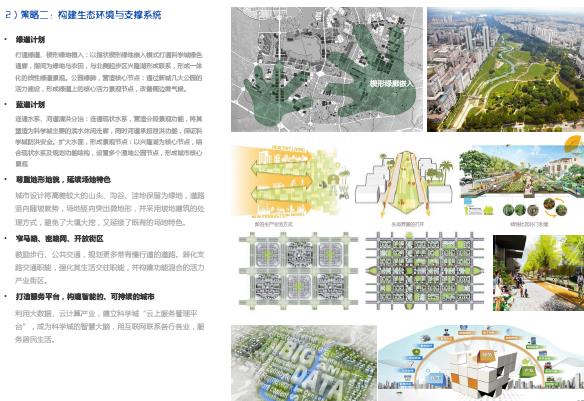The width and height of the screenshot is (584, 401).
Task: Select the aerial riverside park photo
Action: click(x=505, y=69)
